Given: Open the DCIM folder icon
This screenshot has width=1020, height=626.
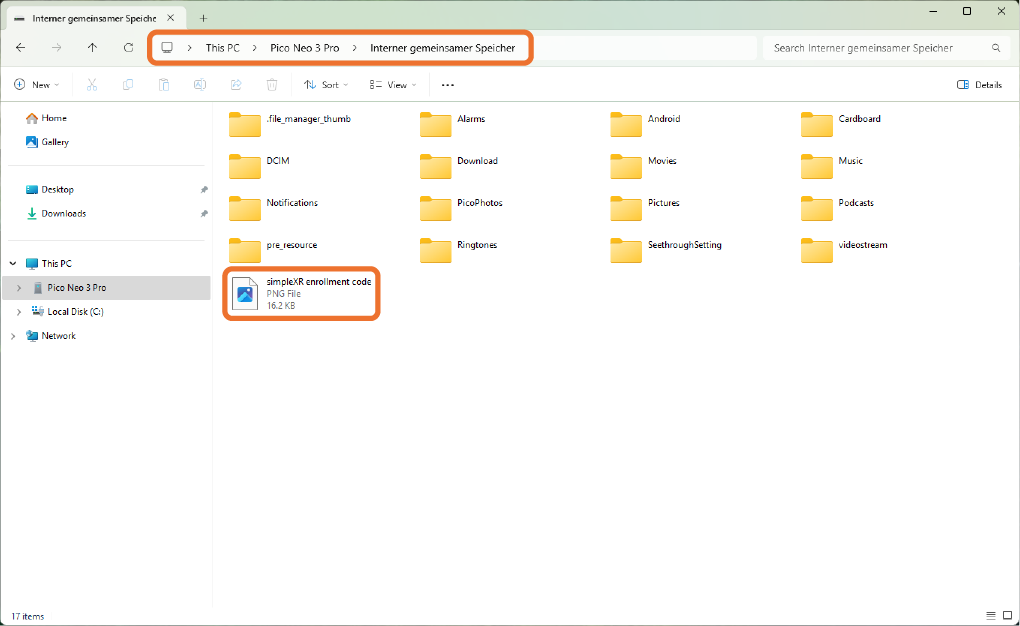Looking at the screenshot, I should [x=244, y=166].
